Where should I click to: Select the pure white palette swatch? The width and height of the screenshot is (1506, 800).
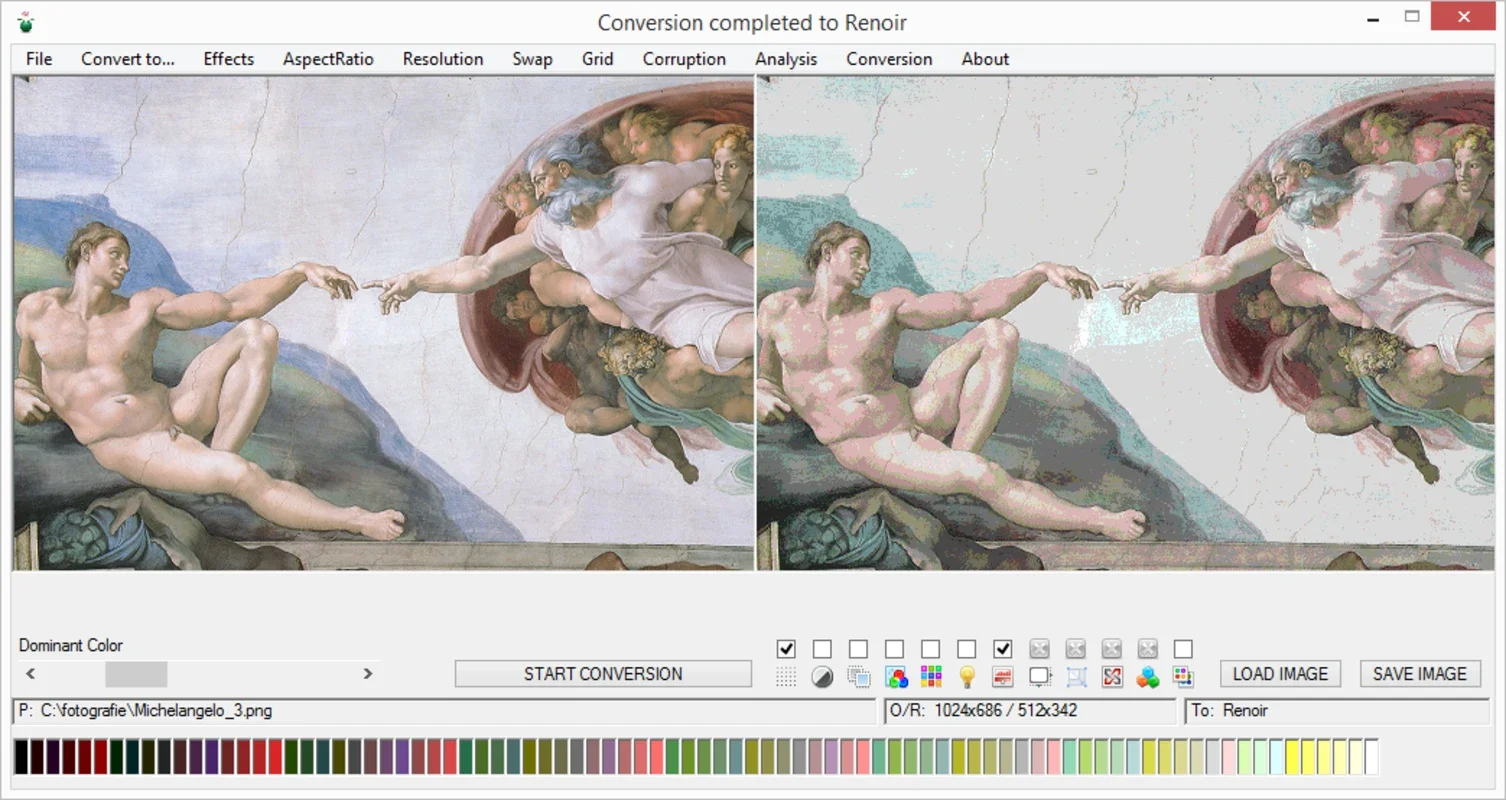coord(1371,757)
